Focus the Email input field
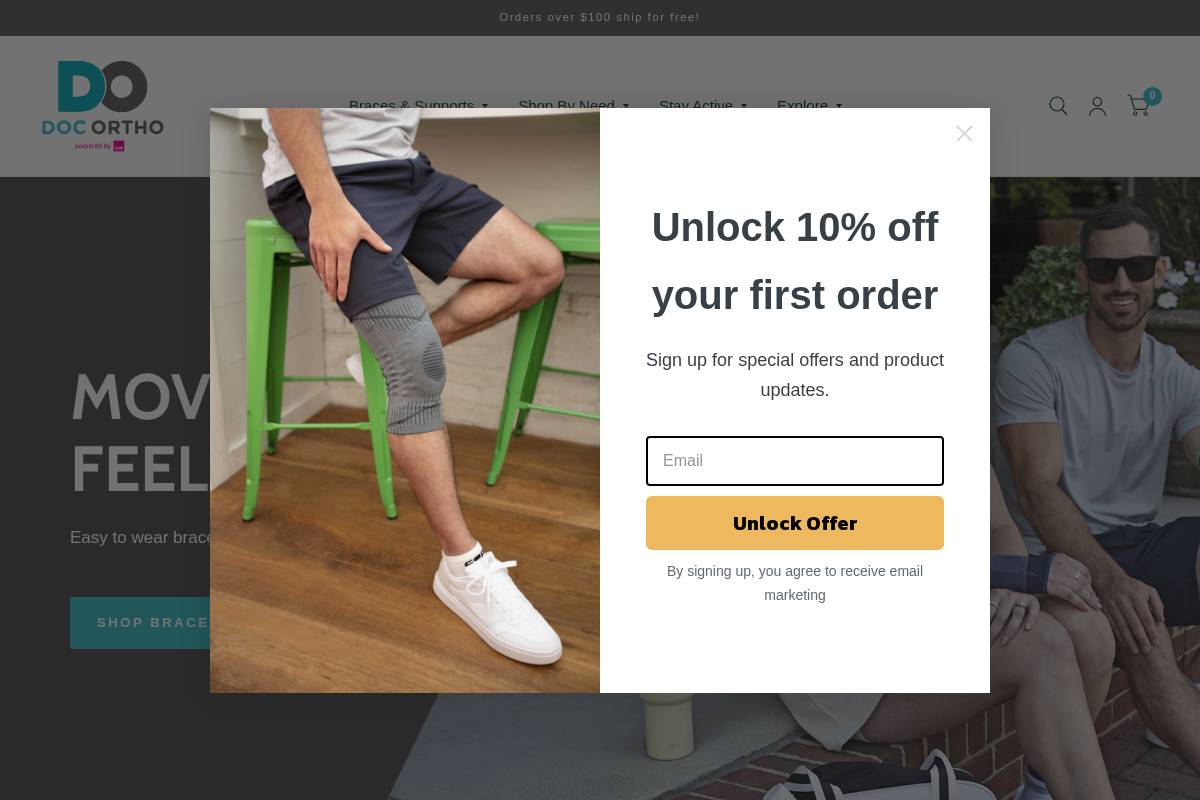The width and height of the screenshot is (1200, 800). (x=795, y=461)
